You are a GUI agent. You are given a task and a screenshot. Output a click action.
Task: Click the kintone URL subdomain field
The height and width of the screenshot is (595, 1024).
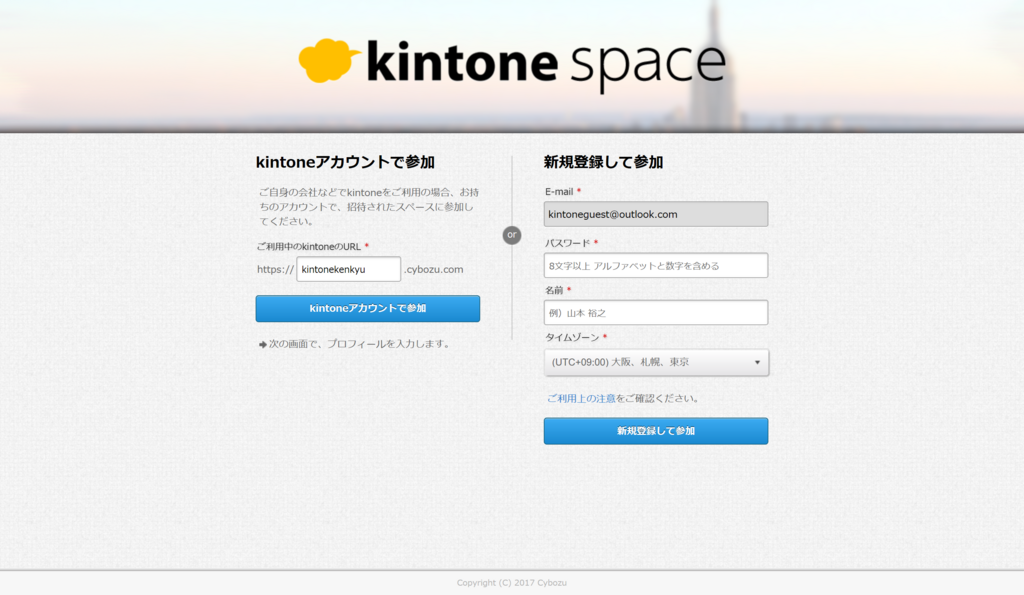[x=348, y=269]
